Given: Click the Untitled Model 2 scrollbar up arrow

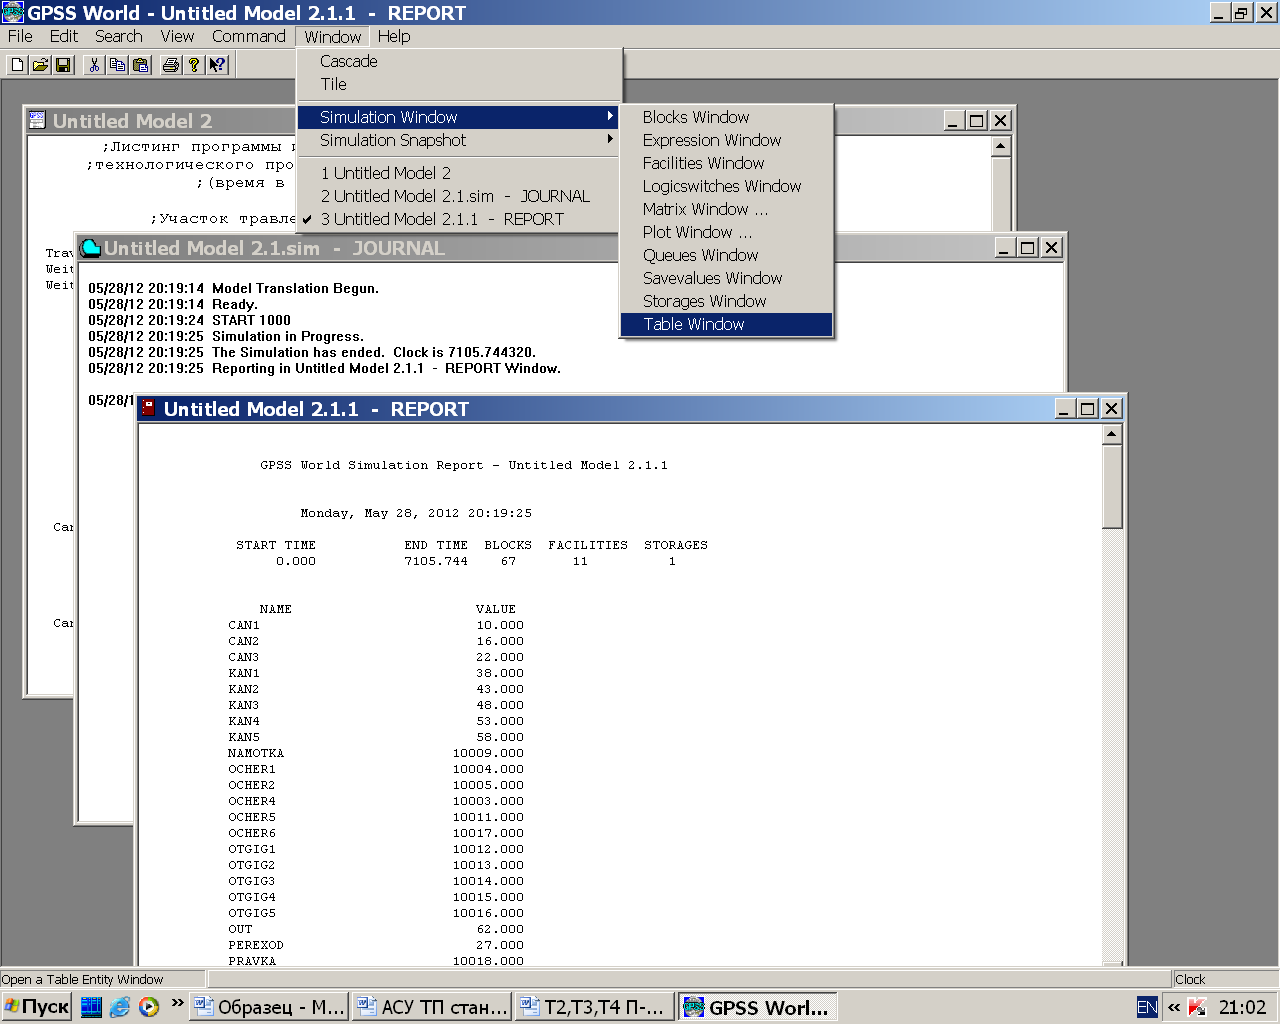Looking at the screenshot, I should [1002, 146].
